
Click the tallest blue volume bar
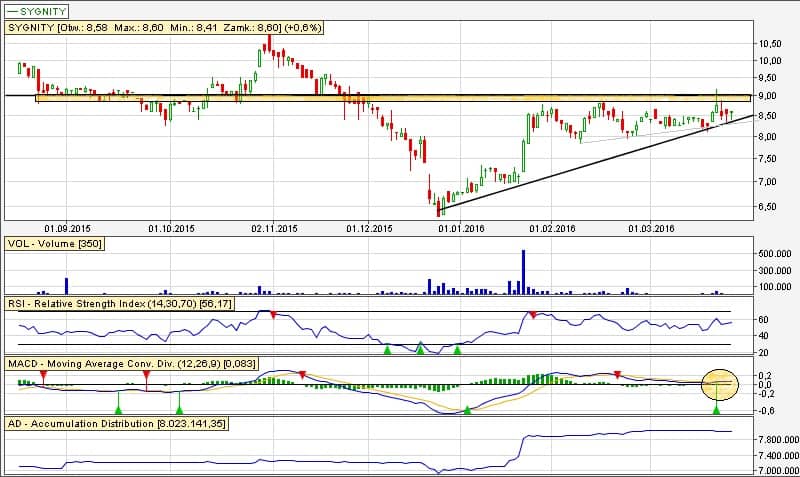coord(523,272)
